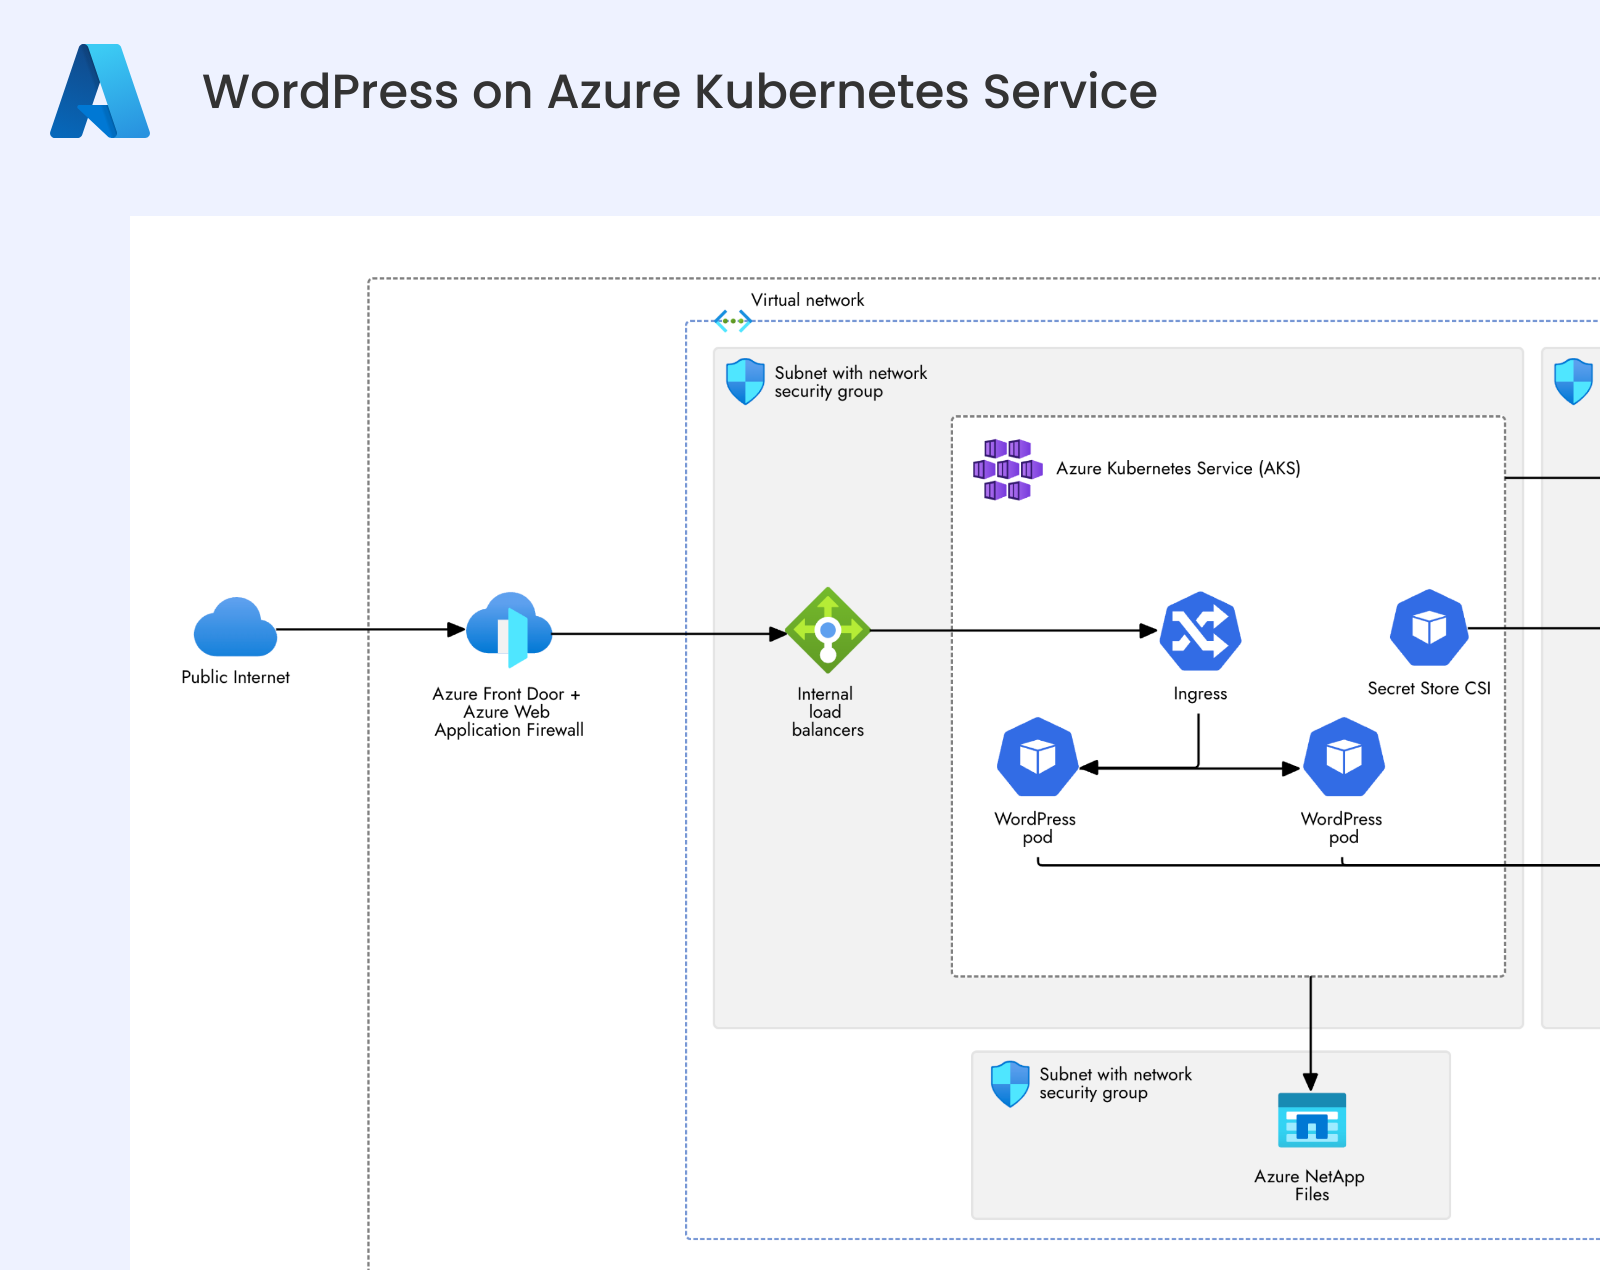Expand the Virtual network boundary icon

point(733,320)
